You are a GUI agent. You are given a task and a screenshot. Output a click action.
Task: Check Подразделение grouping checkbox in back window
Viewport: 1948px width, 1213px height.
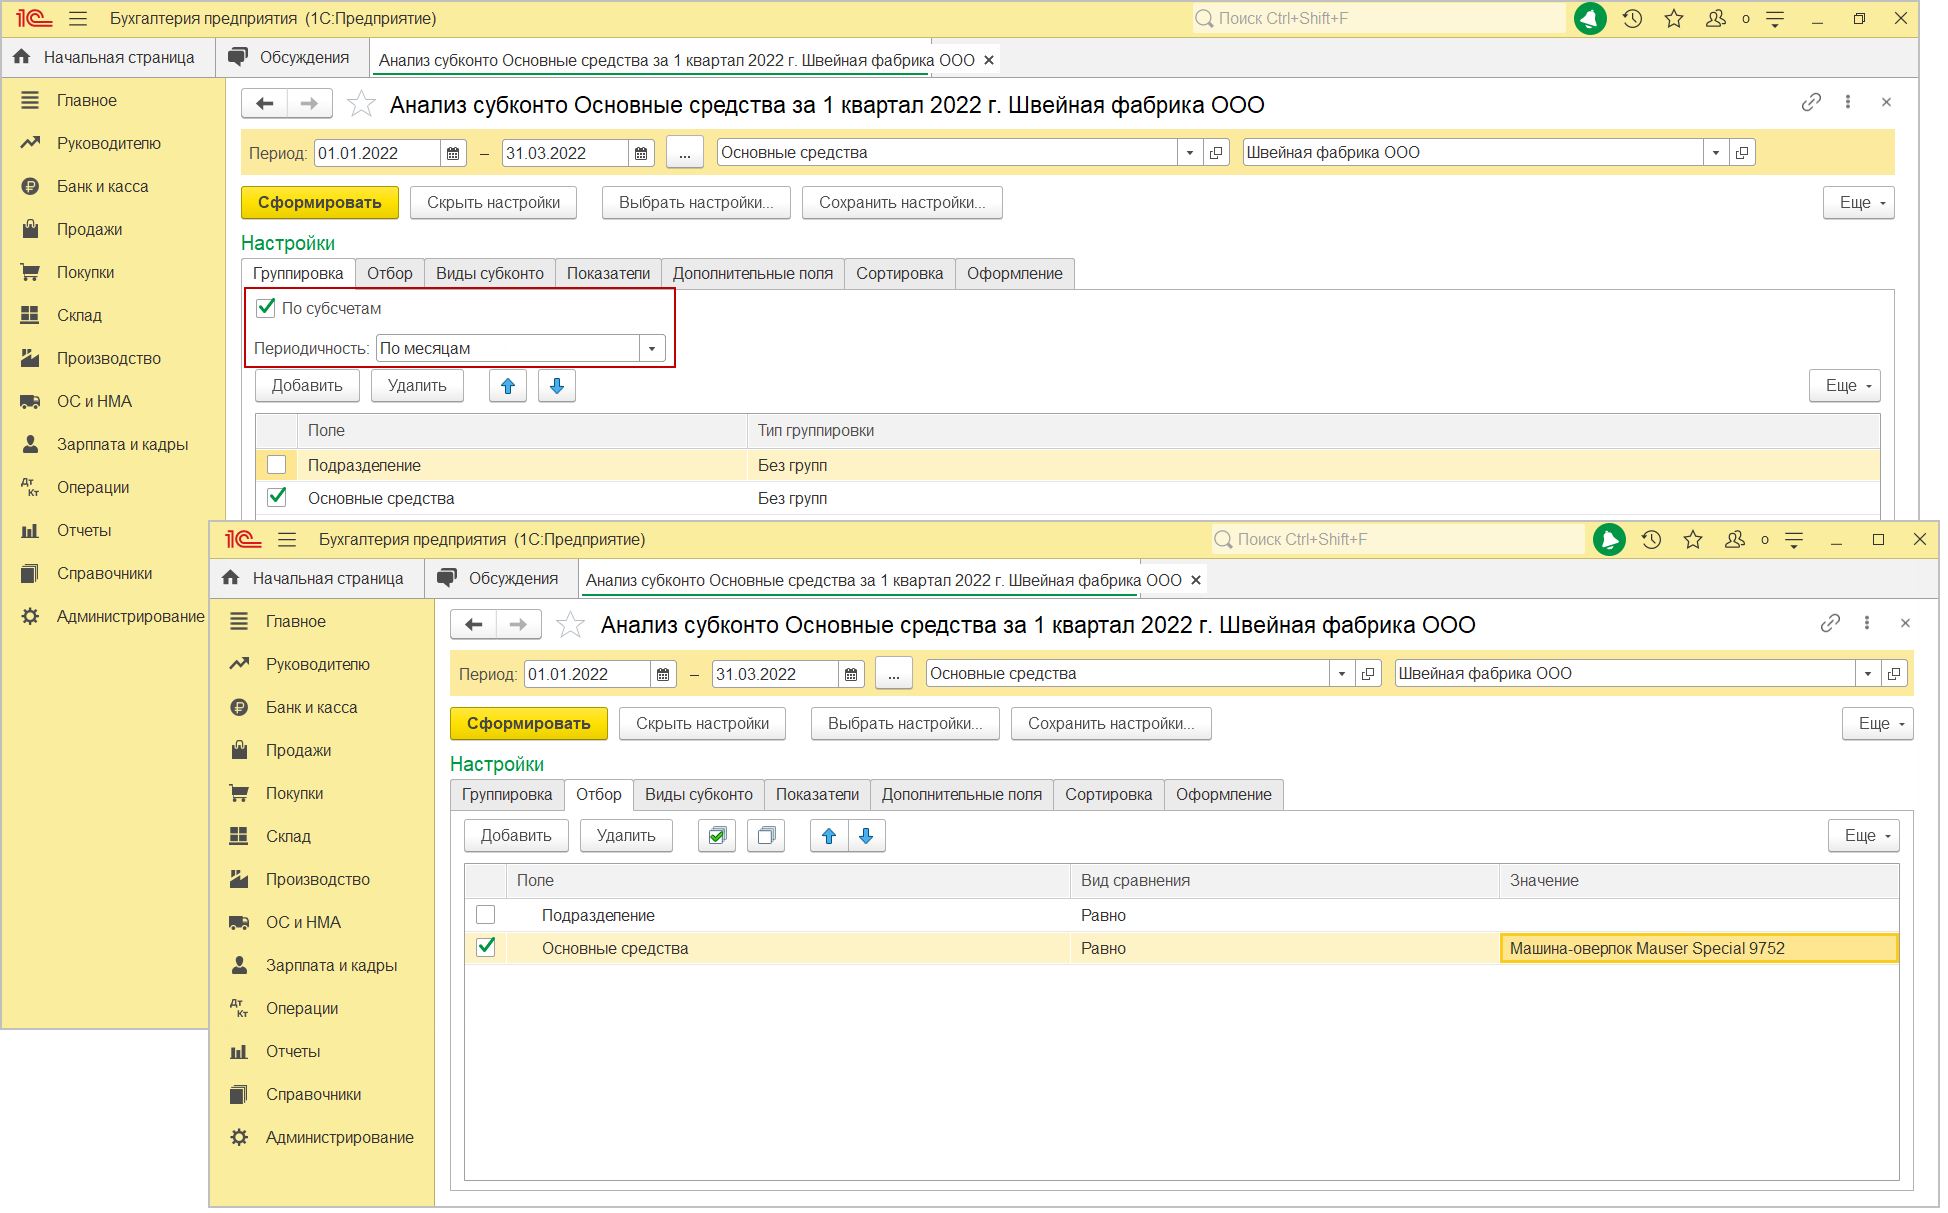tap(277, 465)
